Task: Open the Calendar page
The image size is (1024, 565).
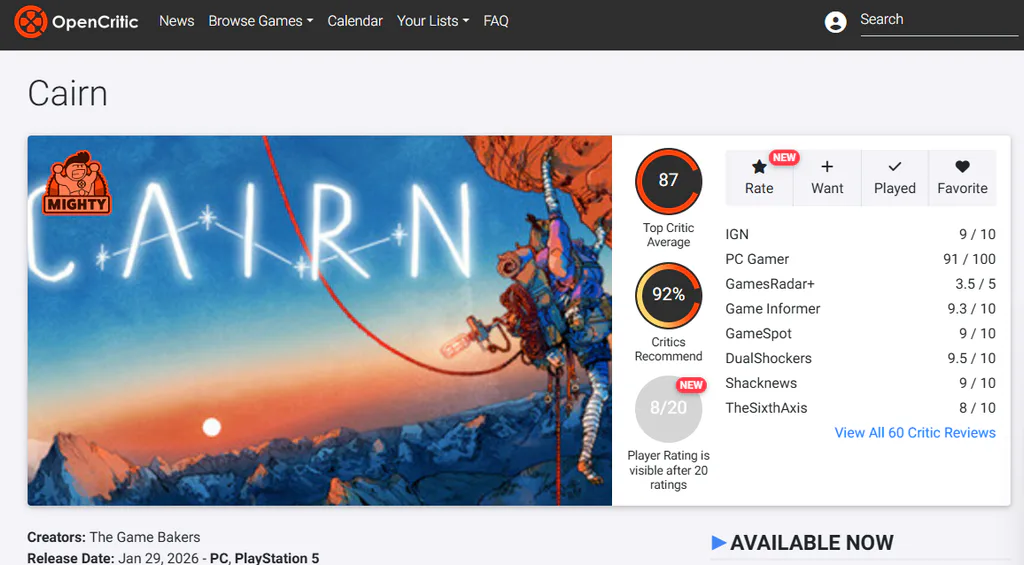Action: 355,21
